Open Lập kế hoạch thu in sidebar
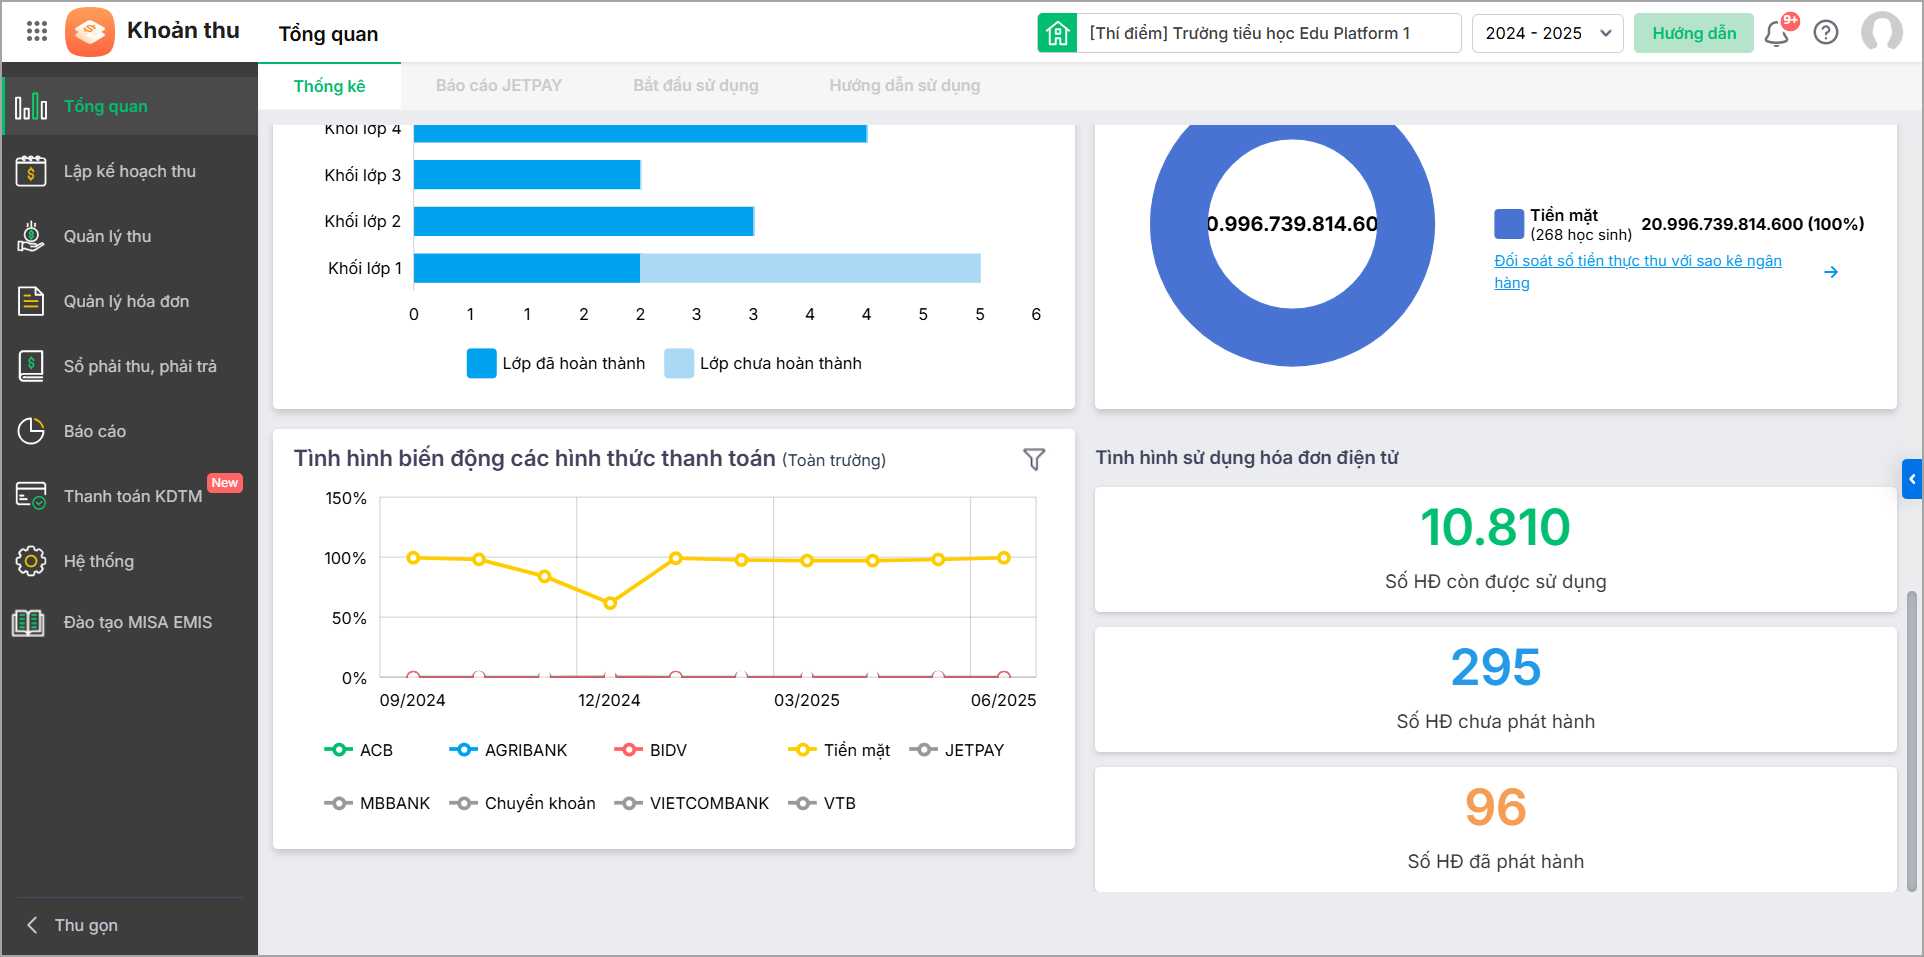The width and height of the screenshot is (1924, 957). click(x=129, y=171)
